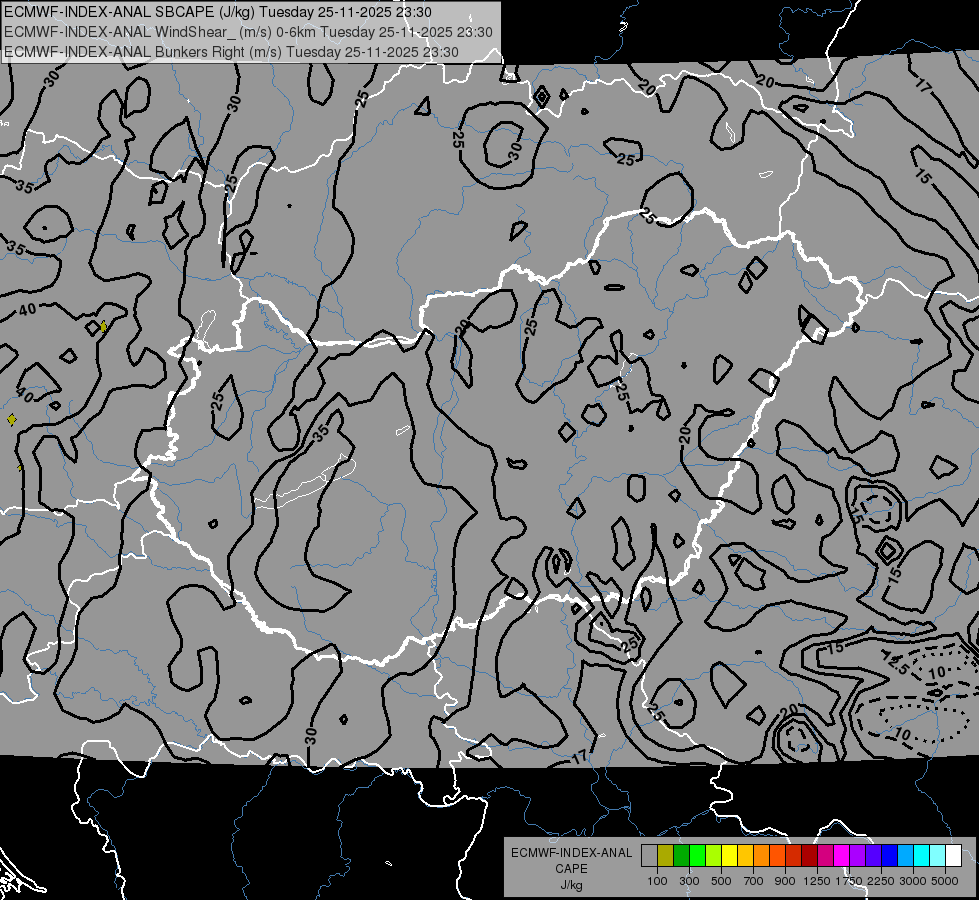979x900 pixels.
Task: Pick the brick red legend swatch
Action: tap(794, 855)
